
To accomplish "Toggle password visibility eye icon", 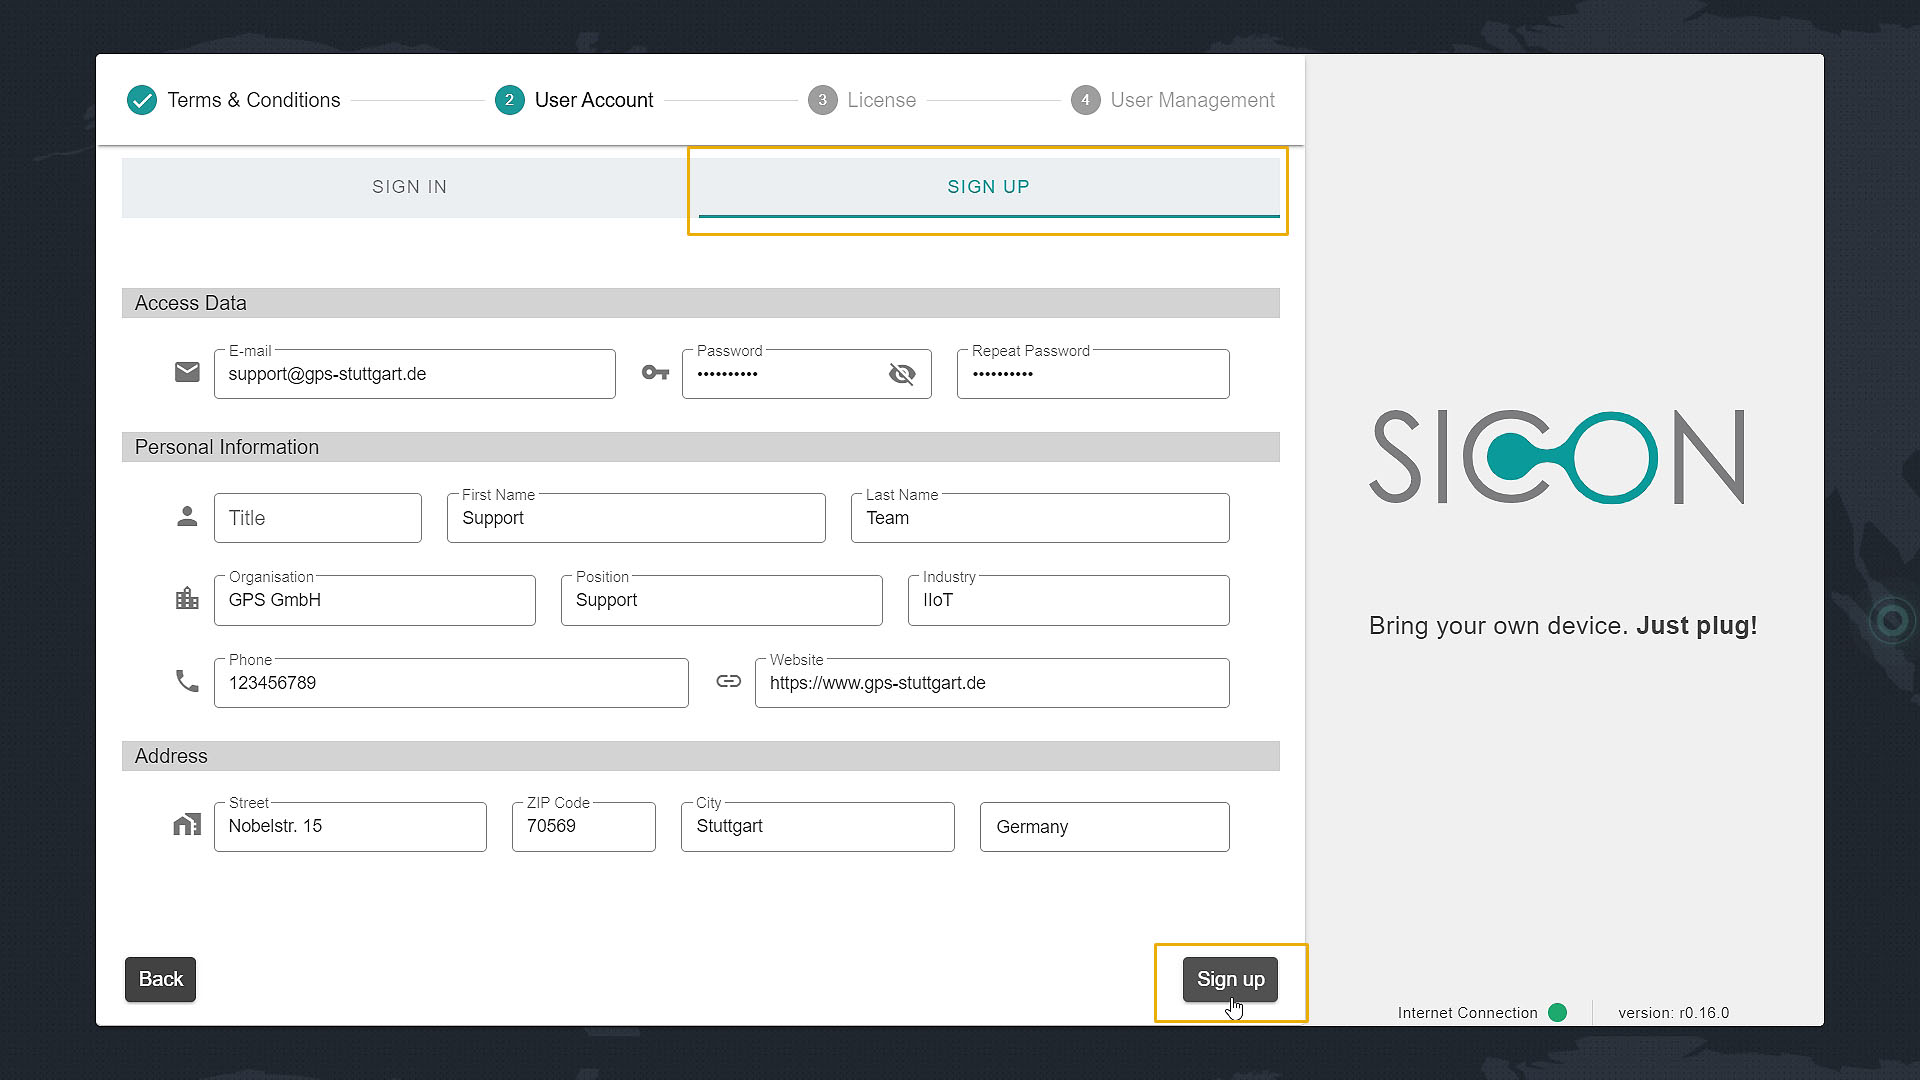I will tap(902, 374).
